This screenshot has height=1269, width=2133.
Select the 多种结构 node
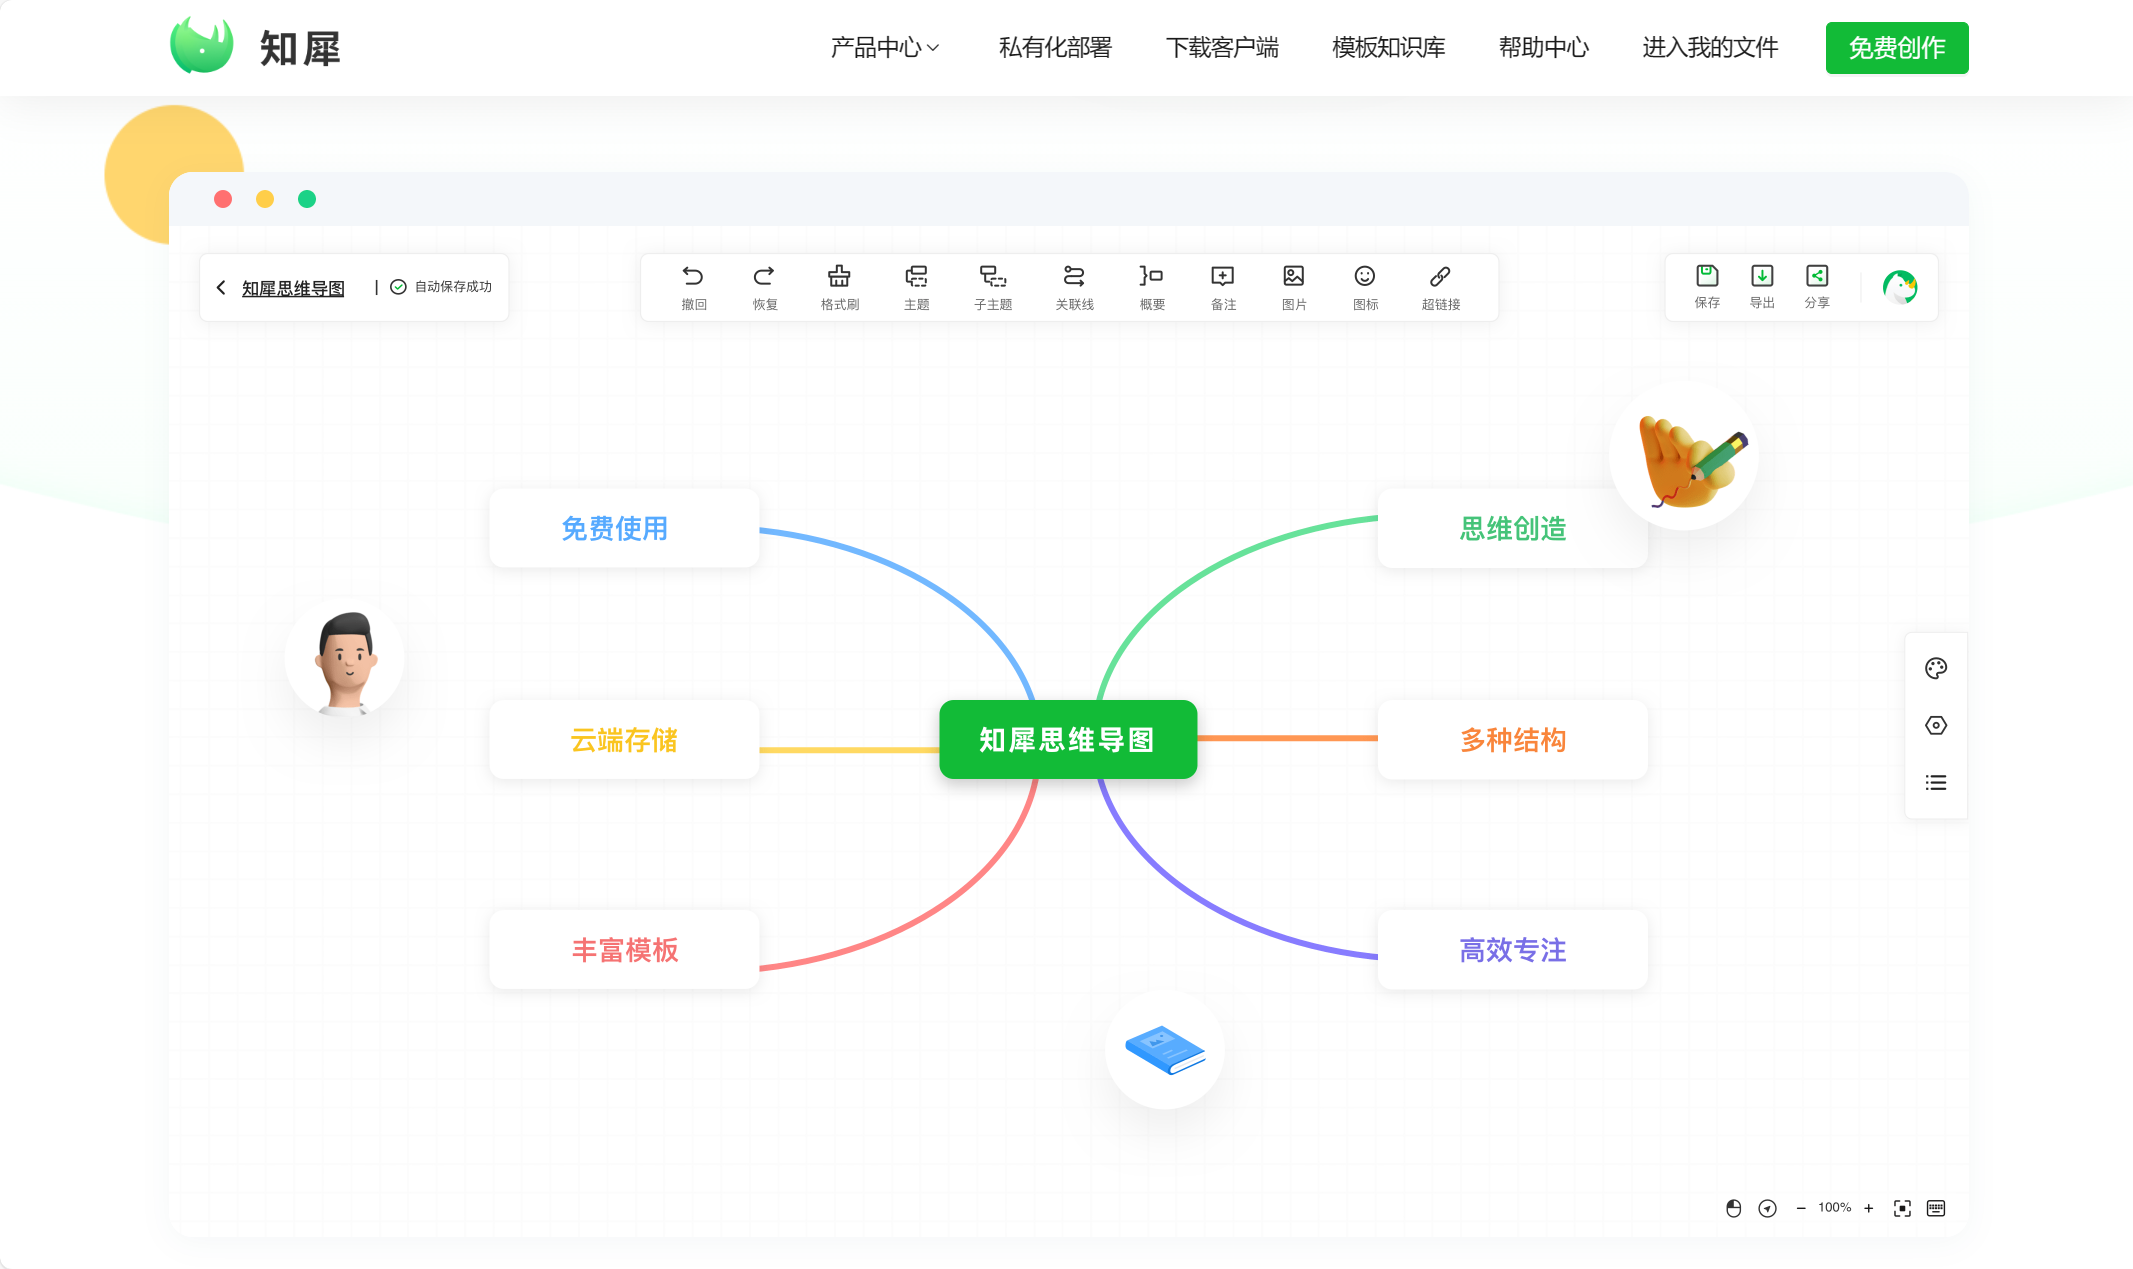1512,739
